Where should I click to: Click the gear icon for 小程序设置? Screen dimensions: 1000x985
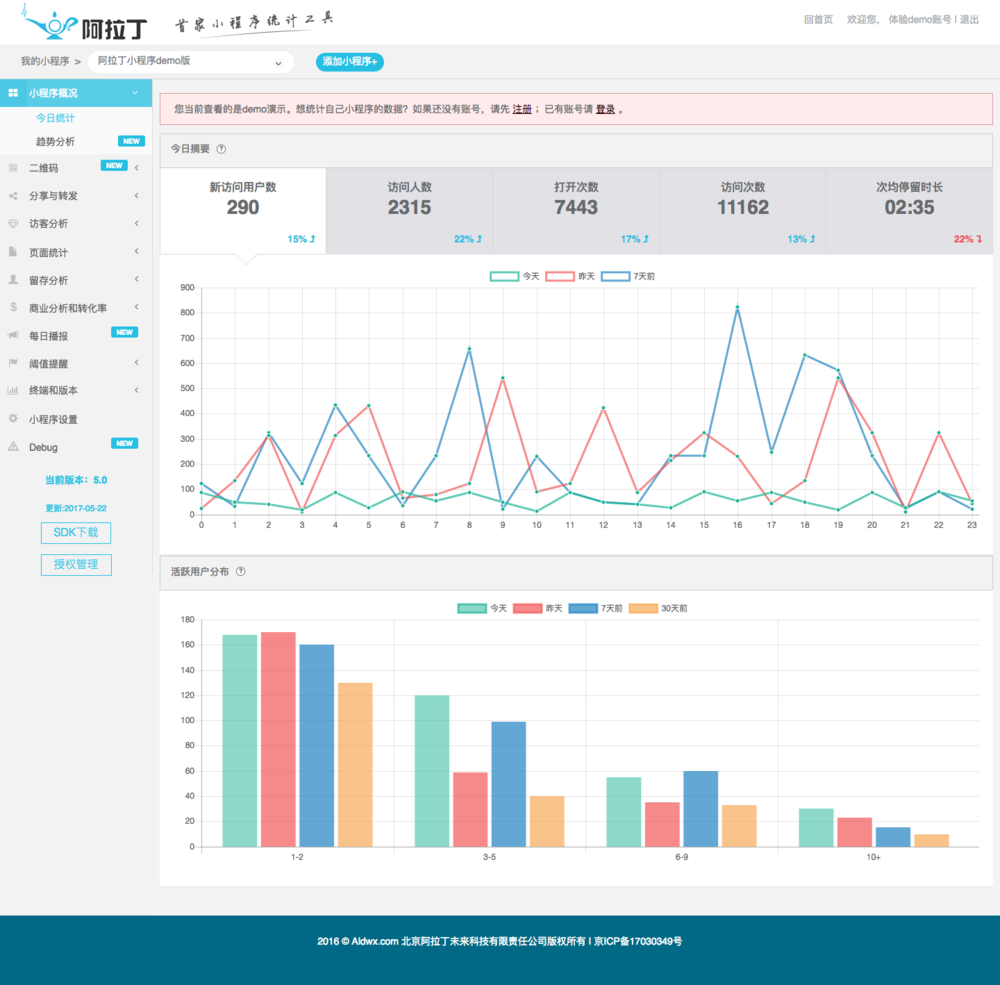coord(13,419)
